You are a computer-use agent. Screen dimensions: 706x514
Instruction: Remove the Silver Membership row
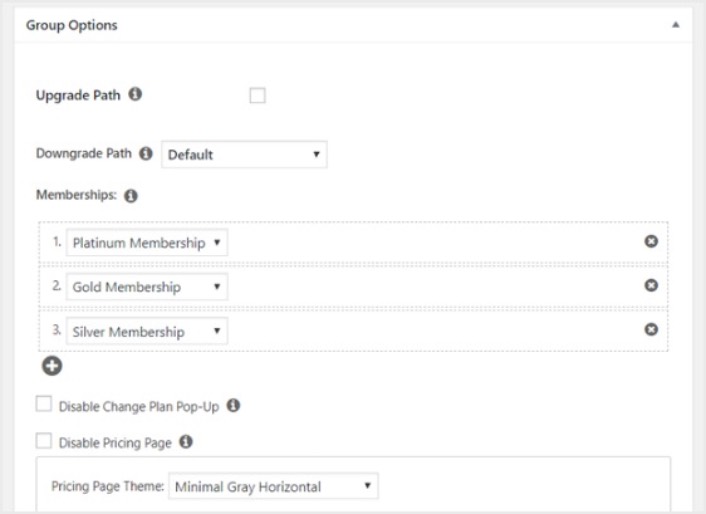651,330
